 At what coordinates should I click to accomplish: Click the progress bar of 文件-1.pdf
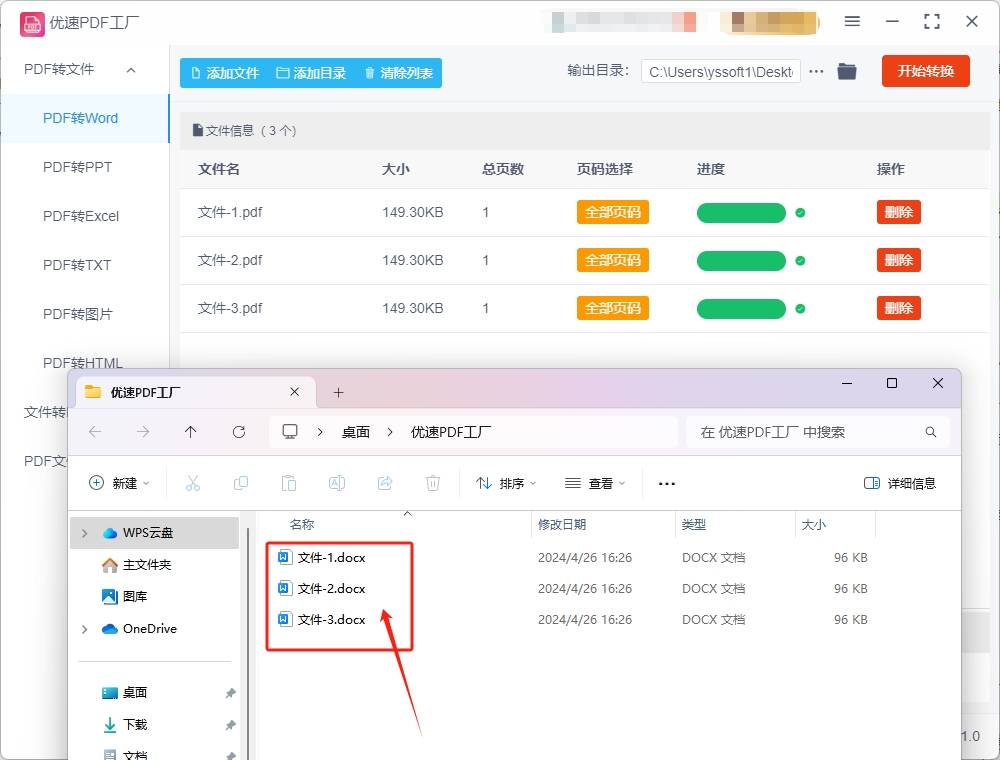[x=741, y=213]
